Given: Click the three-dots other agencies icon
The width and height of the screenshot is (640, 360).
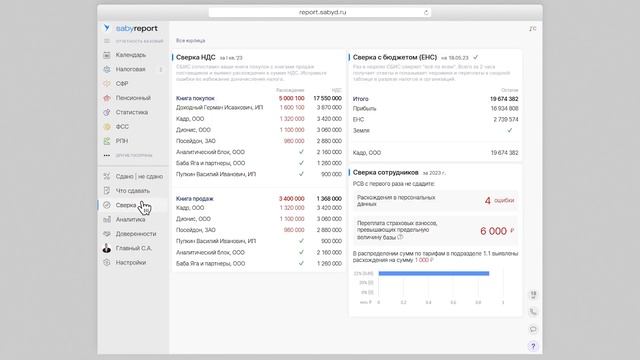Looking at the screenshot, I should pos(107,156).
